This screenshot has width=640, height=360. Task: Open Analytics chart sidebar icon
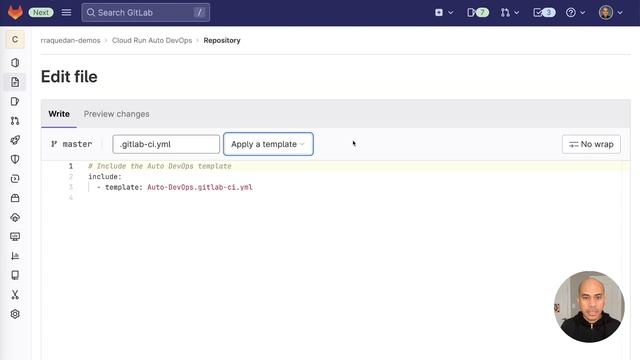[15, 256]
